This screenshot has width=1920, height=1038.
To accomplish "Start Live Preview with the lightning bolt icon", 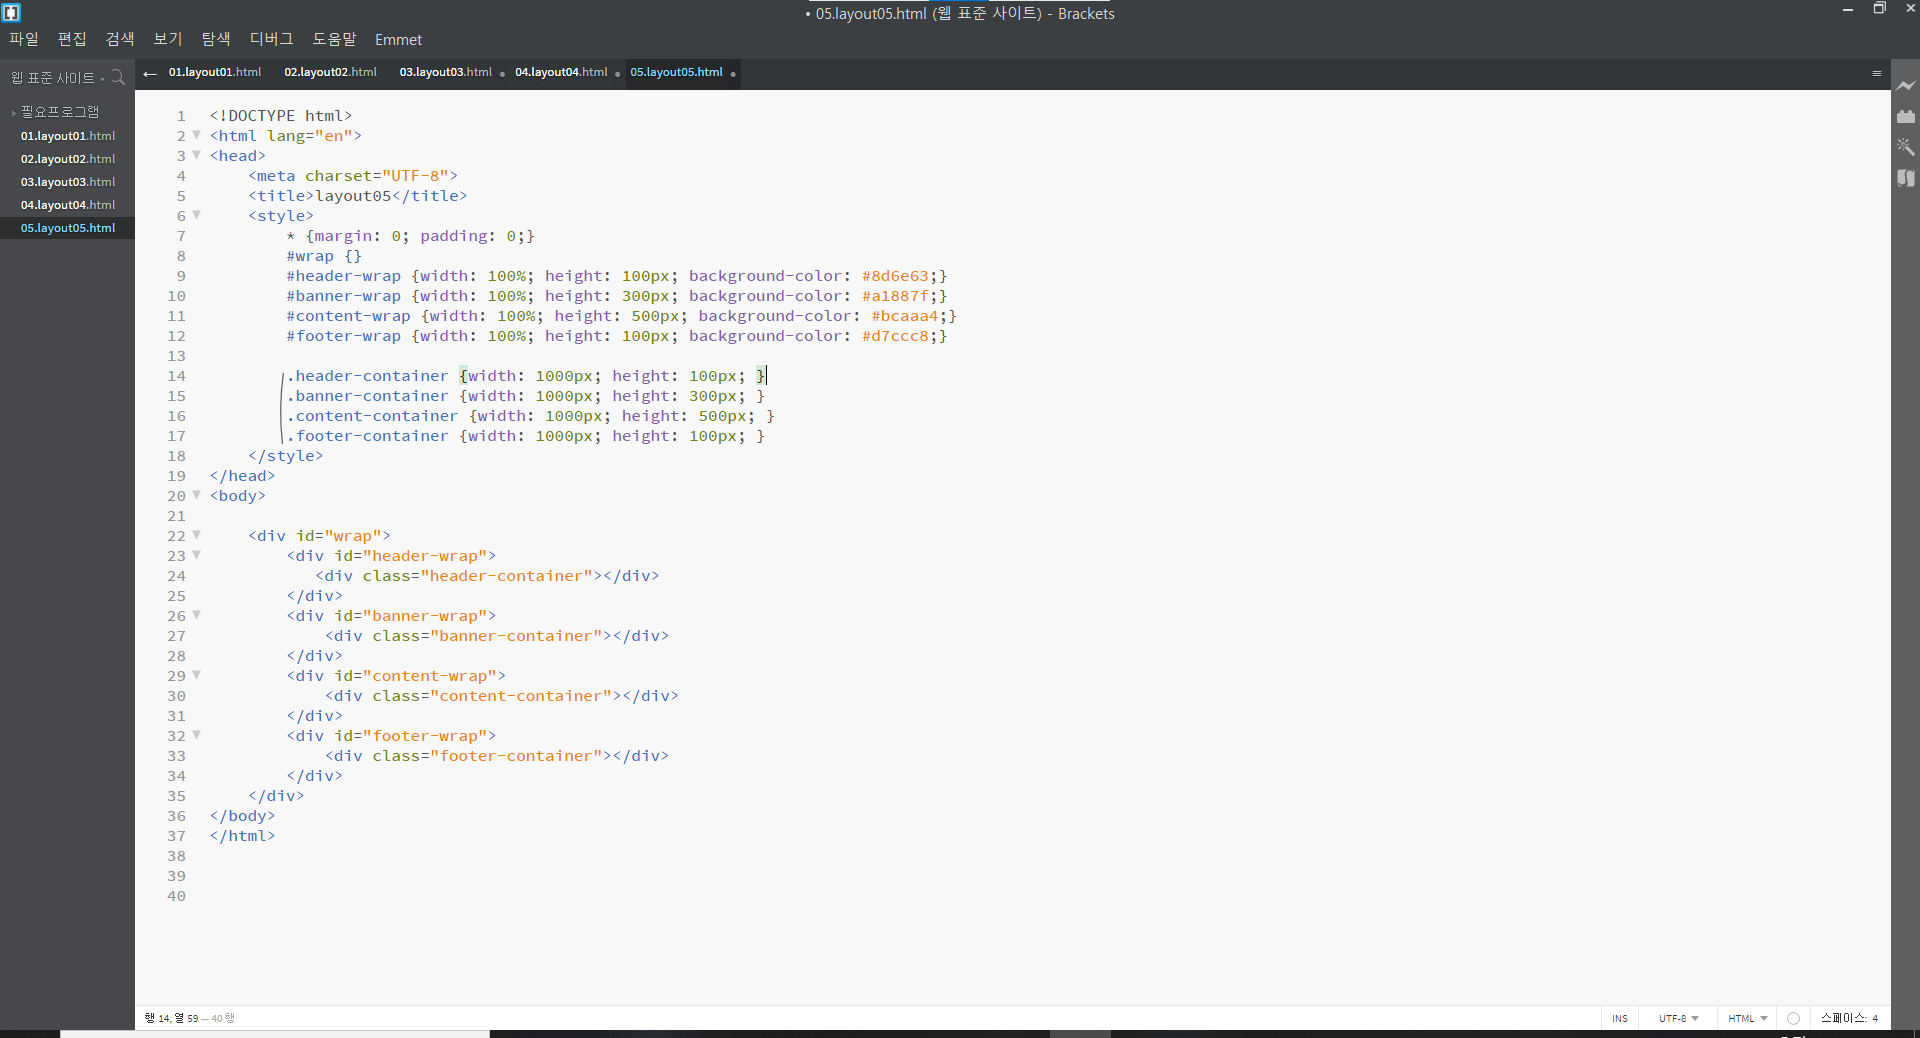I will (x=1906, y=86).
